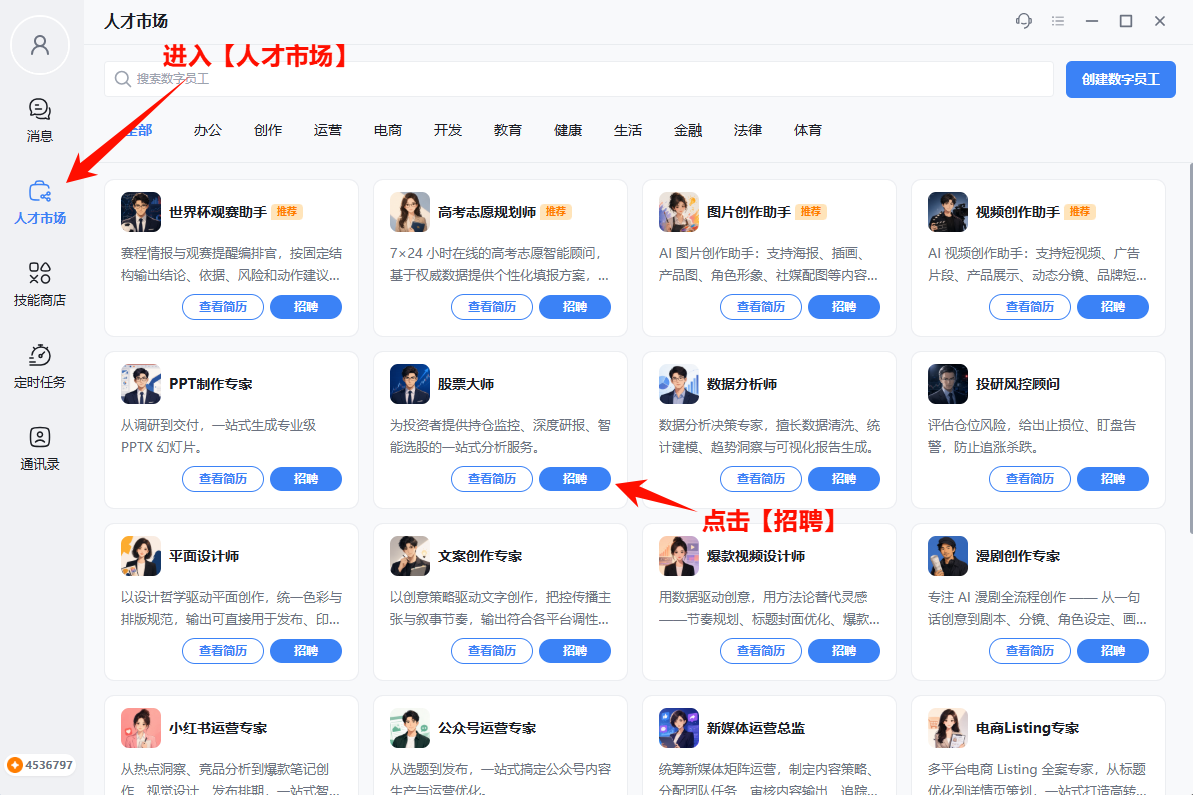
Task: Recruit 投研风控顾问 with 招聘
Action: 1112,479
